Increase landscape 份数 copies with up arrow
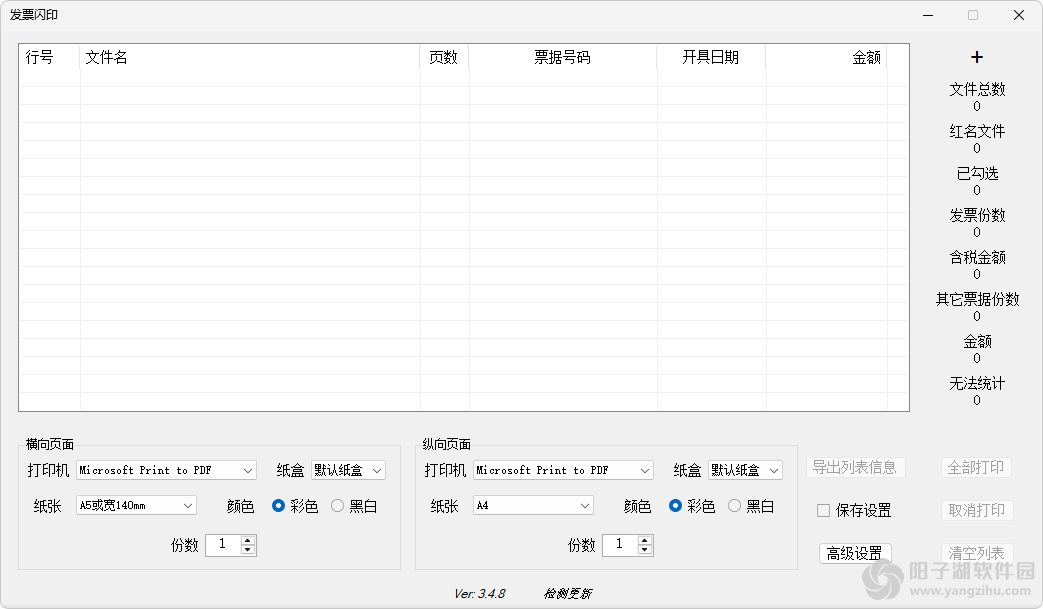The width and height of the screenshot is (1043, 609). pos(248,539)
